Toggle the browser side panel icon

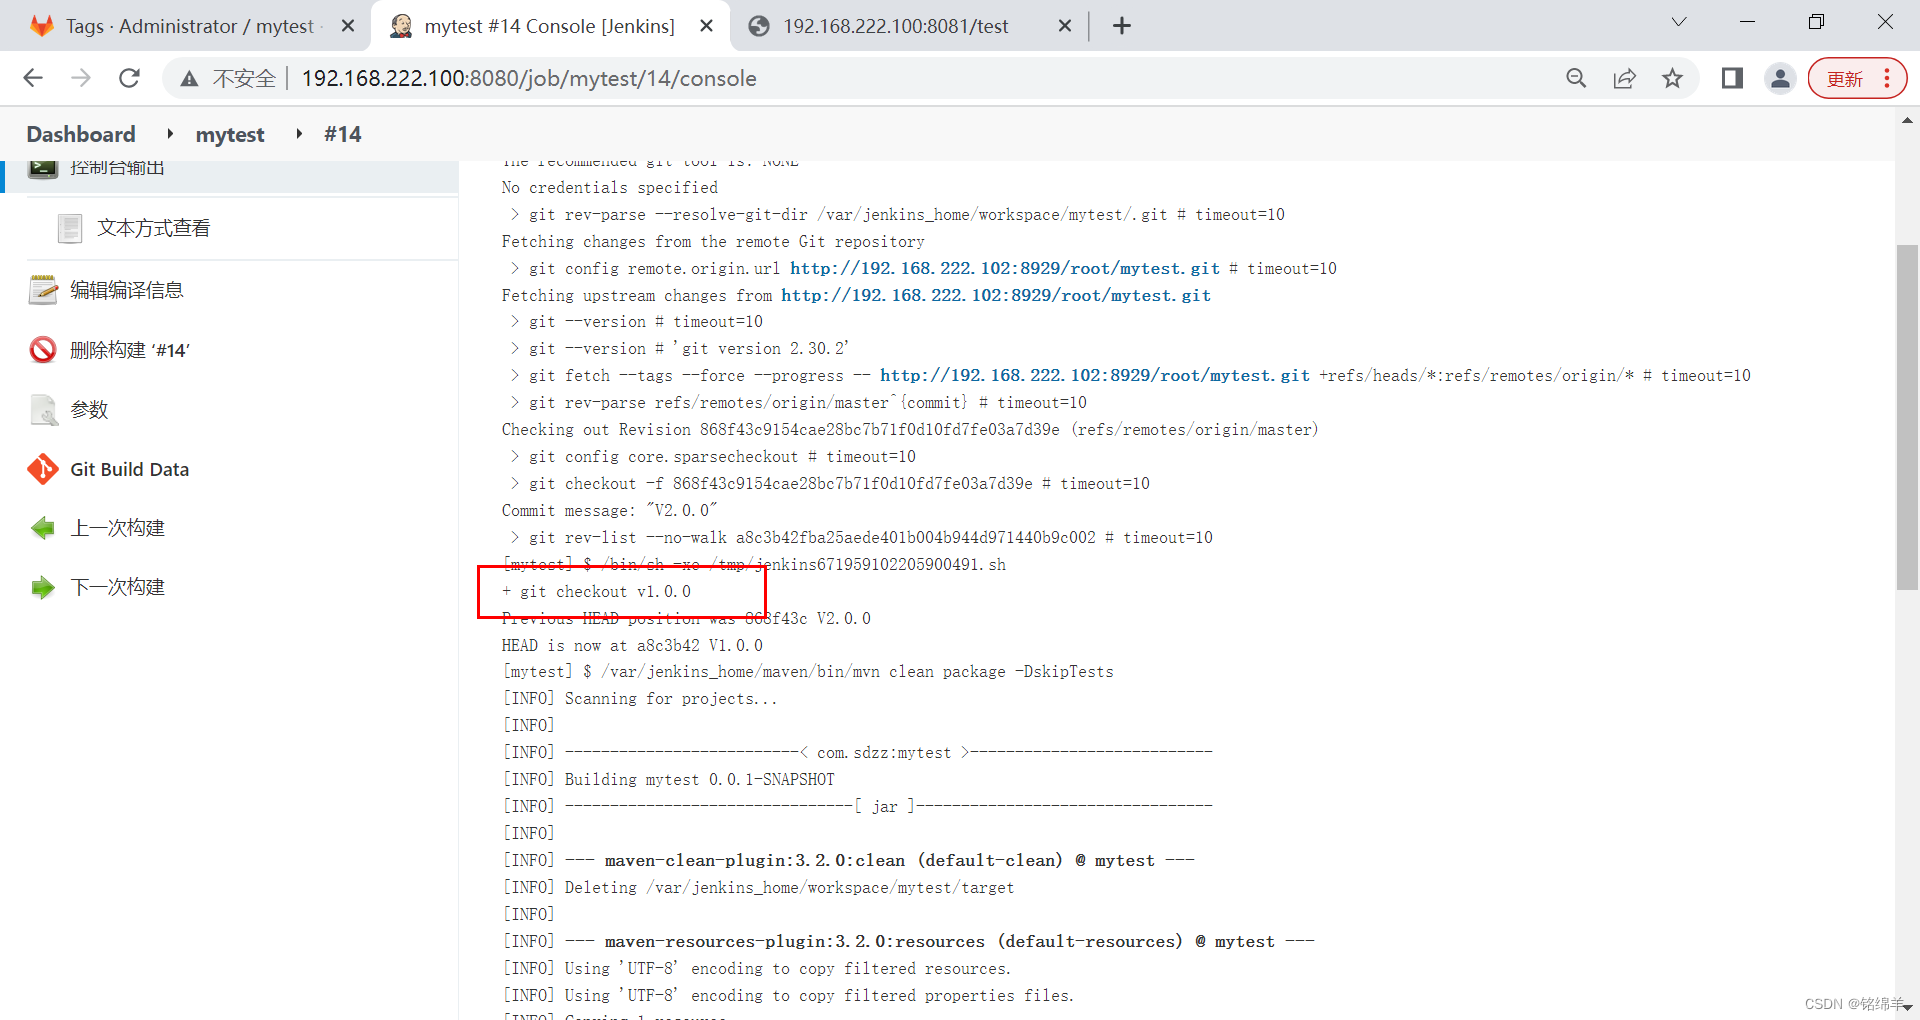[1732, 78]
